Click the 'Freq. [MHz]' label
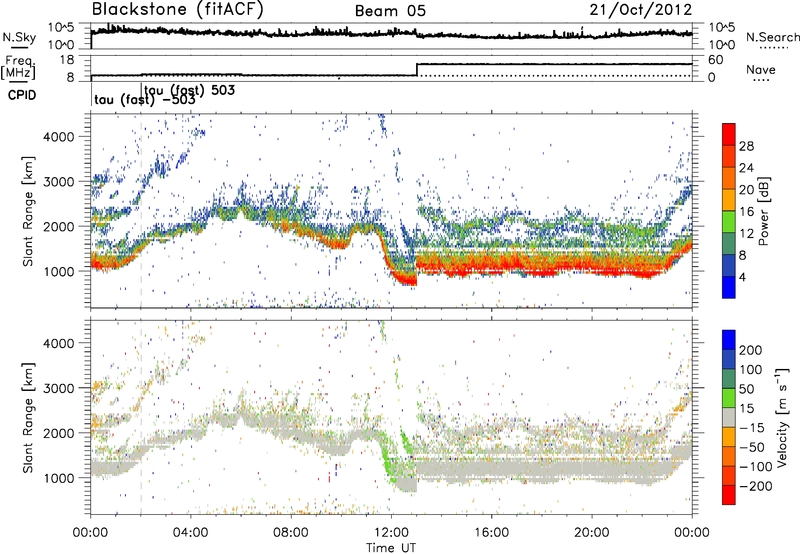Viewport: 800px width, 554px height. tap(18, 67)
